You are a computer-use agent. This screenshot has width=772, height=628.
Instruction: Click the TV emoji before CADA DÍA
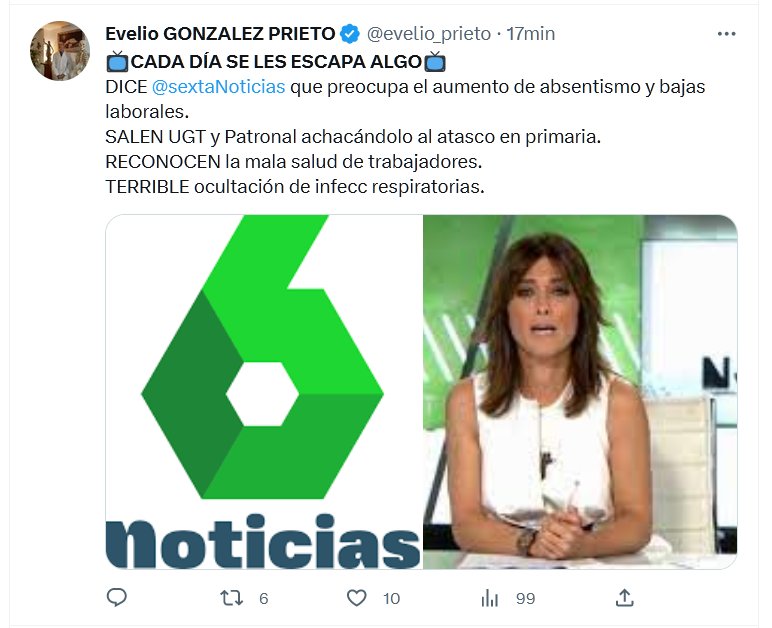tap(118, 62)
